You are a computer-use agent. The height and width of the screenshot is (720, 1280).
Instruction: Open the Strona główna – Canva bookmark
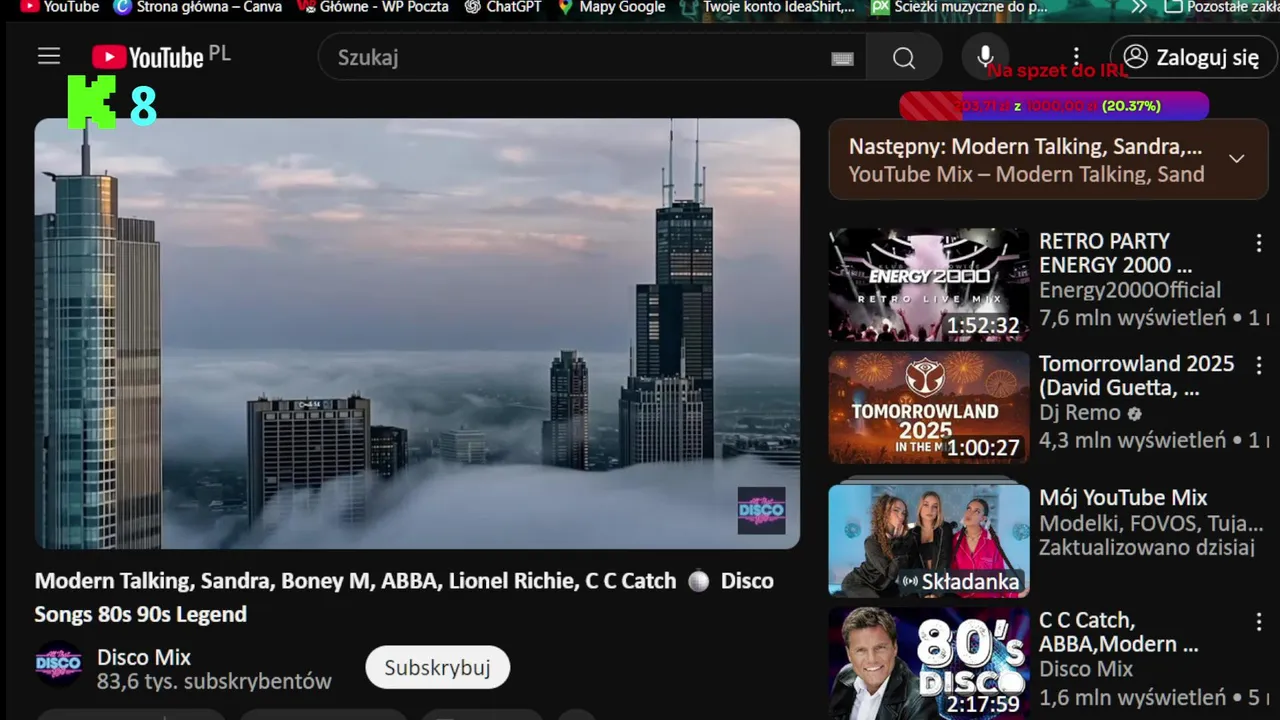click(198, 7)
